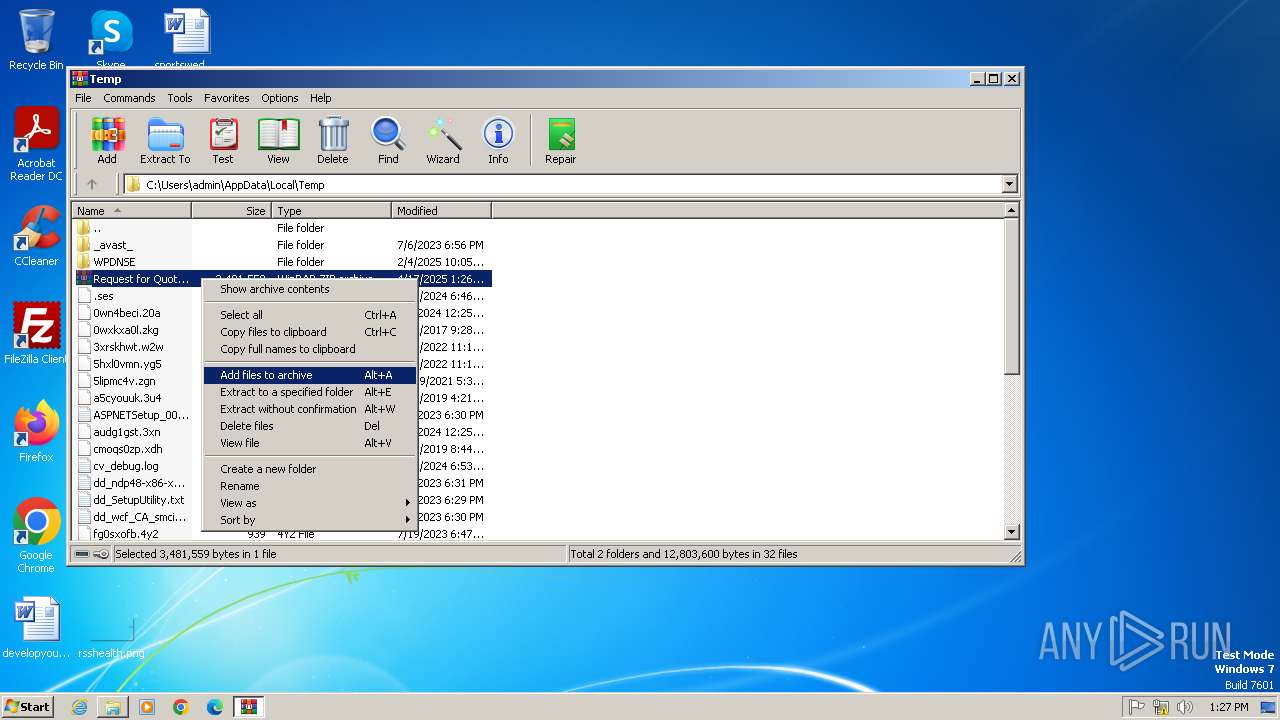
Task: Click the Action Center flag tray icon
Action: 1136,707
